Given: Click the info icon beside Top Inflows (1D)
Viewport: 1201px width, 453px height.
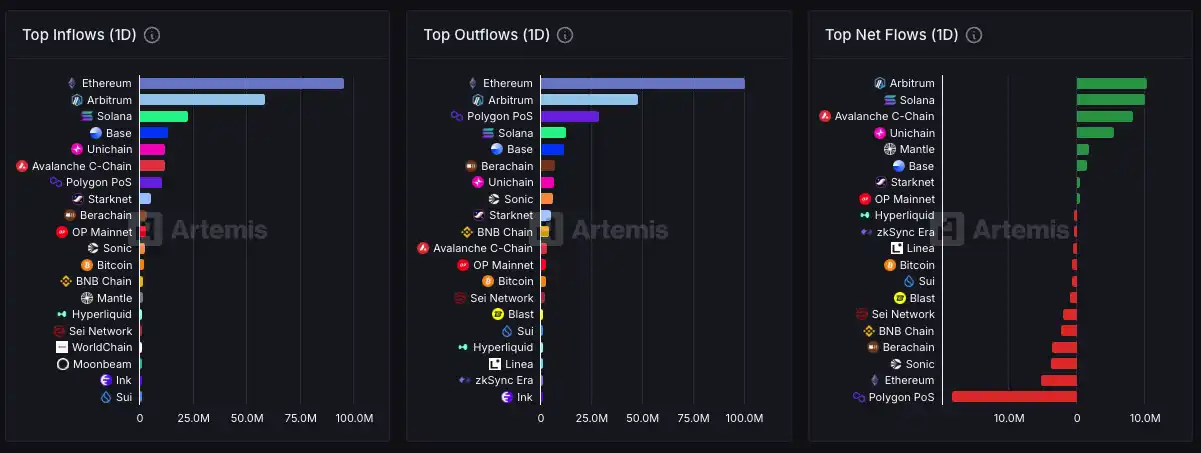Looking at the screenshot, I should [x=152, y=35].
